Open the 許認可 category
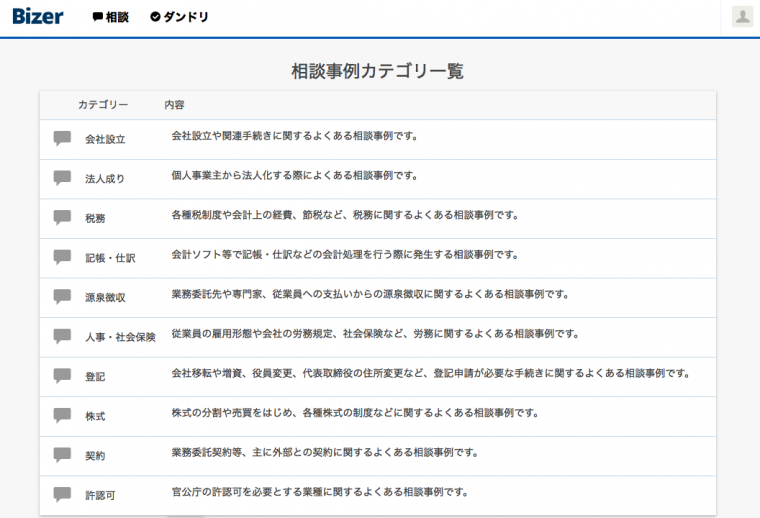This screenshot has height=518, width=760. pos(100,496)
